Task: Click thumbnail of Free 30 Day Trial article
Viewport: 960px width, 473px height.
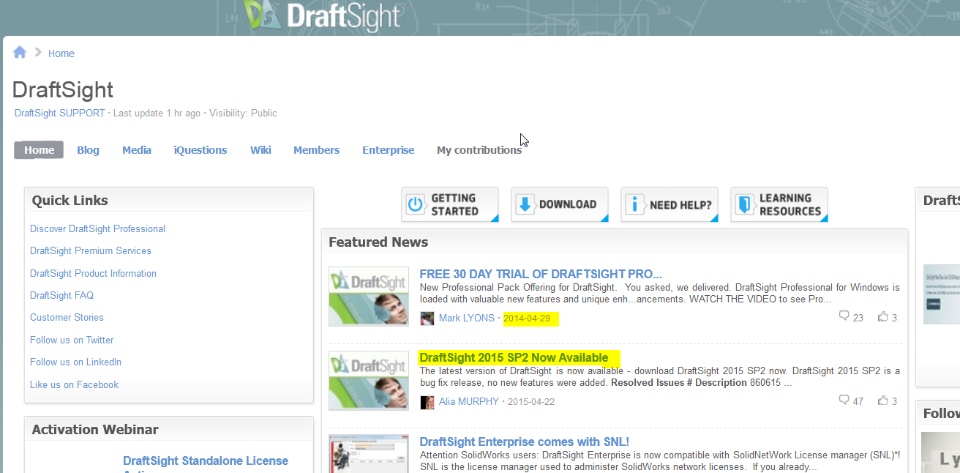Action: 369,296
